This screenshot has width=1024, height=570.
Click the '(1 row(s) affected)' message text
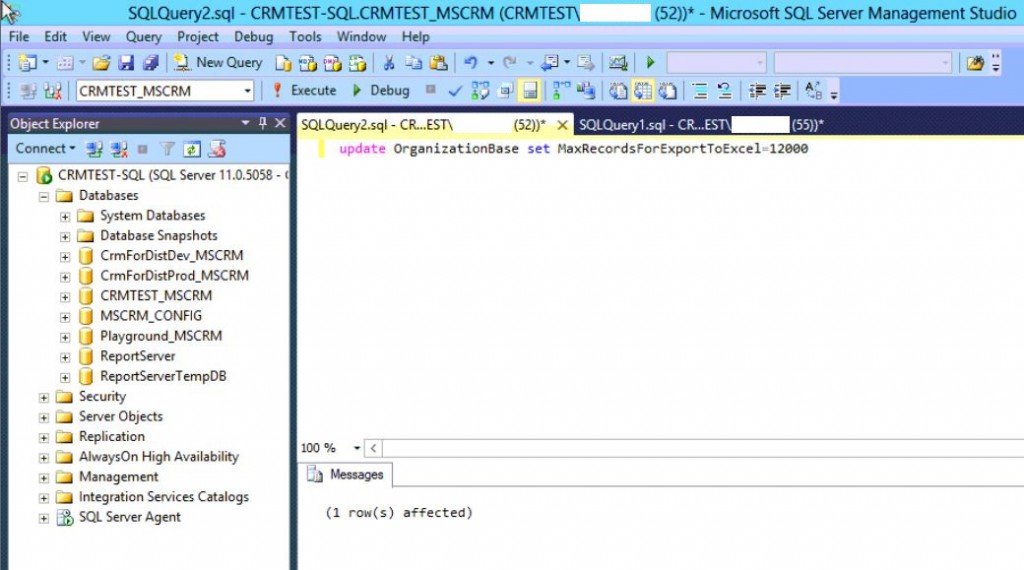tap(399, 513)
